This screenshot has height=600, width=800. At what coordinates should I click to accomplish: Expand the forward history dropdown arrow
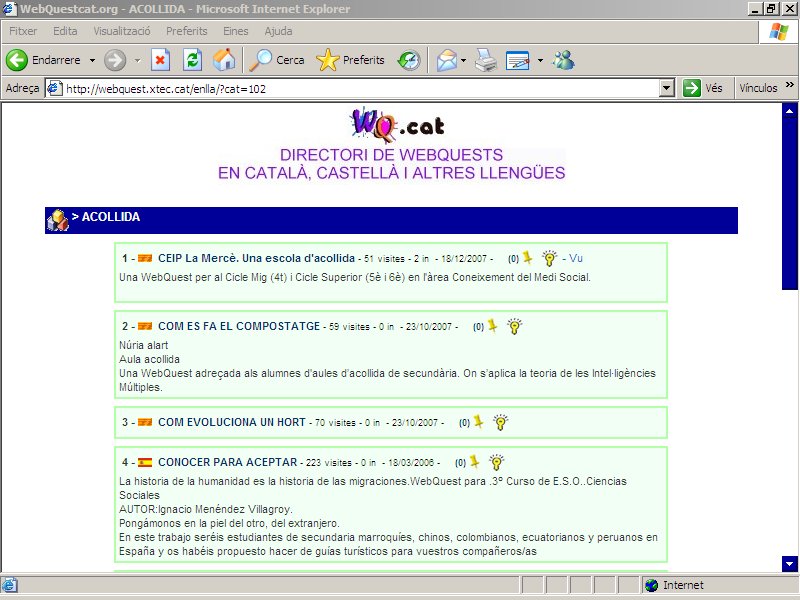[x=137, y=60]
